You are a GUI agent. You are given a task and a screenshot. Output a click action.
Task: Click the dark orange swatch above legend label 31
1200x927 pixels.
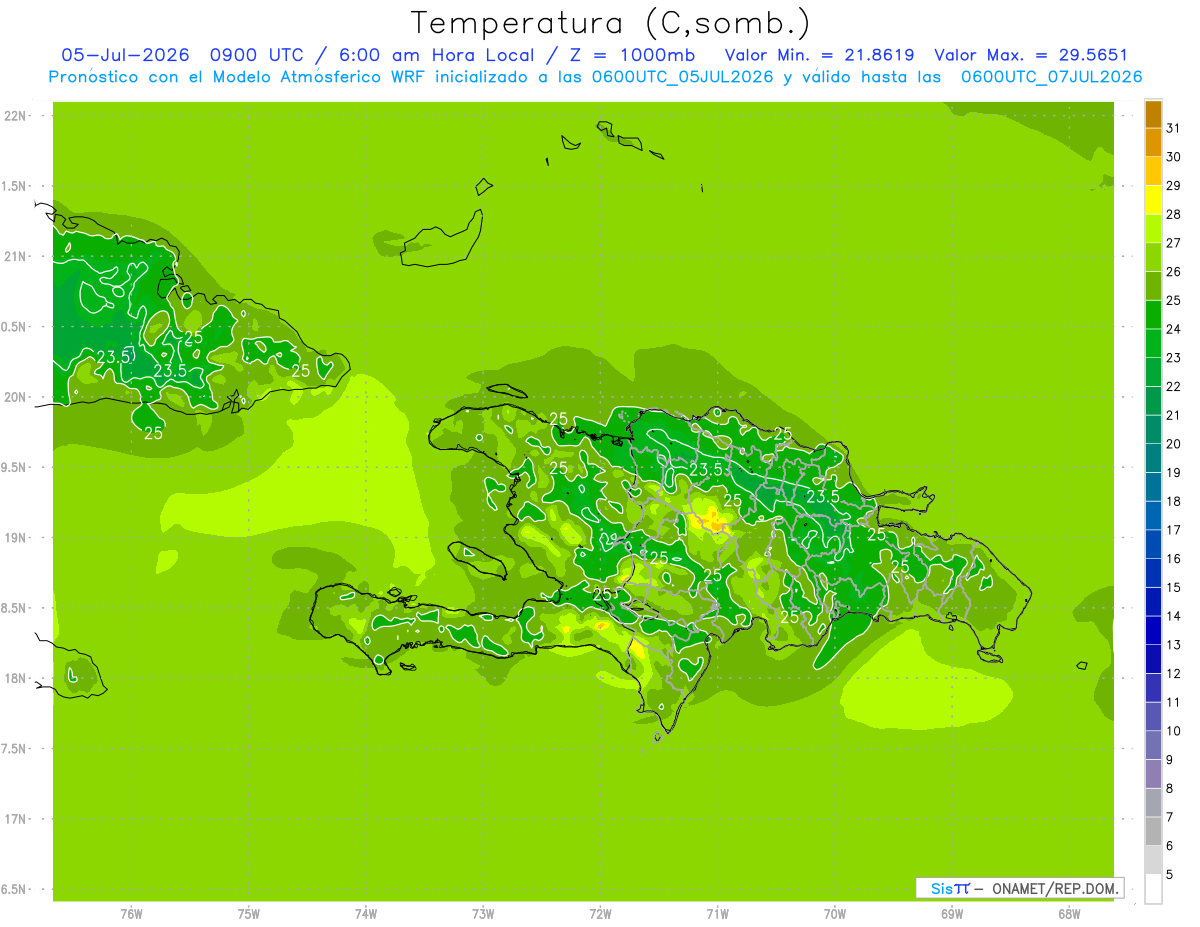[x=1153, y=114]
